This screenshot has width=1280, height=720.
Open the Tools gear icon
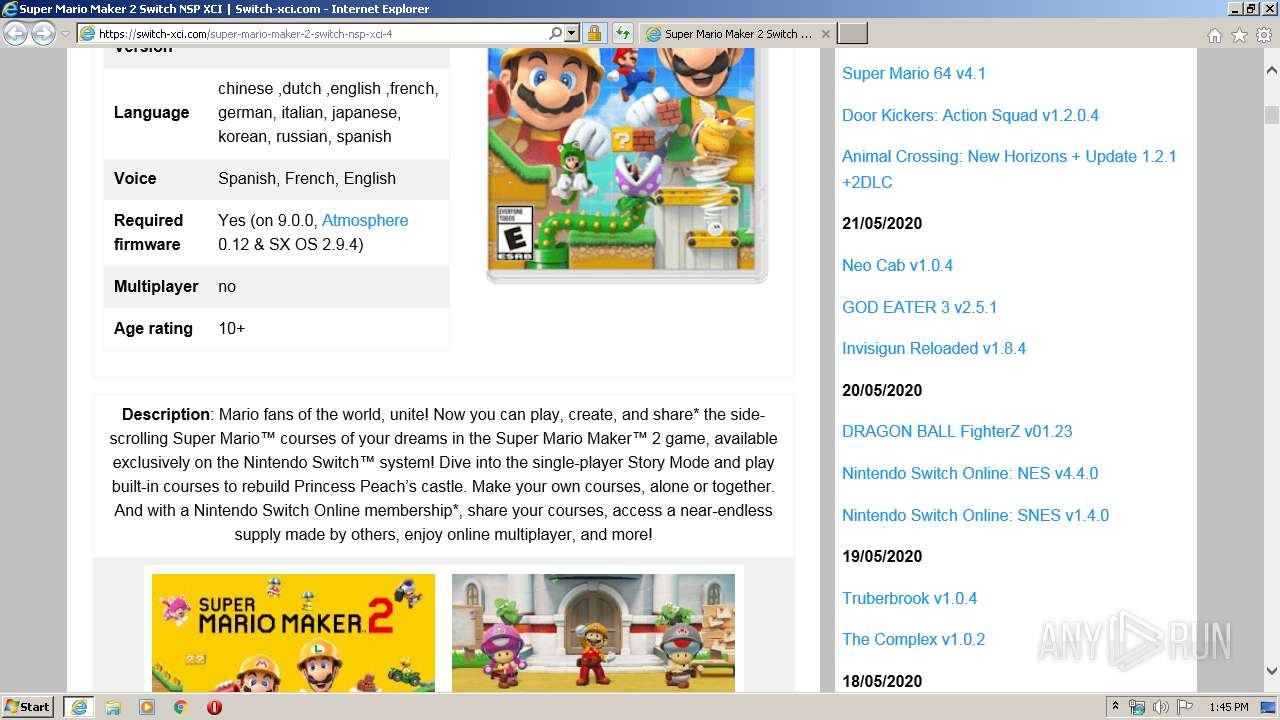pyautogui.click(x=1264, y=35)
